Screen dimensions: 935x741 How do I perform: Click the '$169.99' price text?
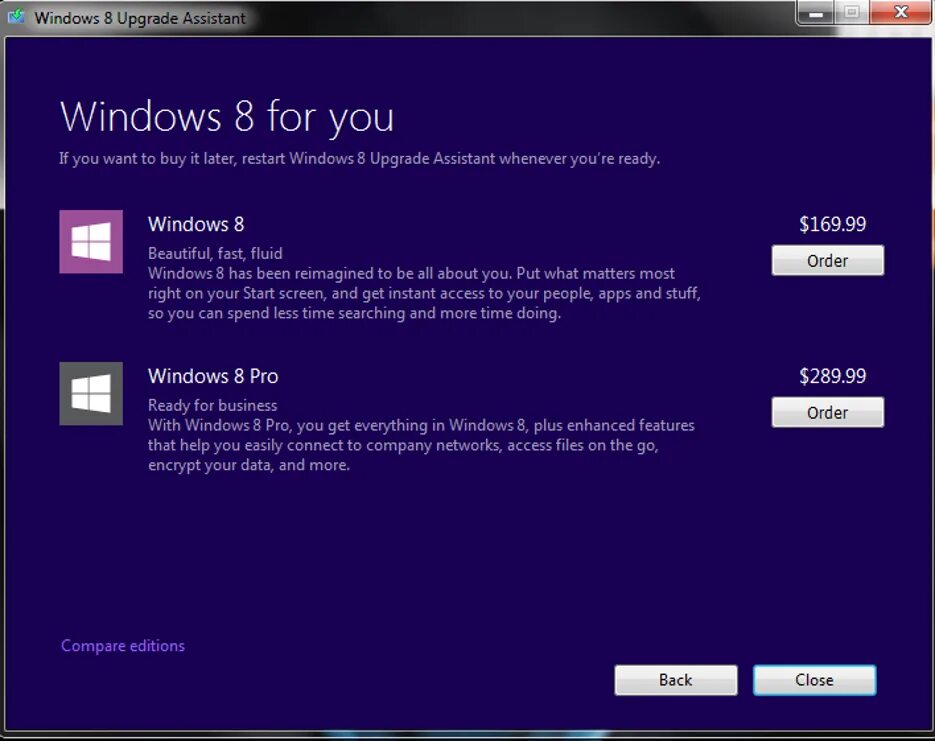[x=832, y=224]
